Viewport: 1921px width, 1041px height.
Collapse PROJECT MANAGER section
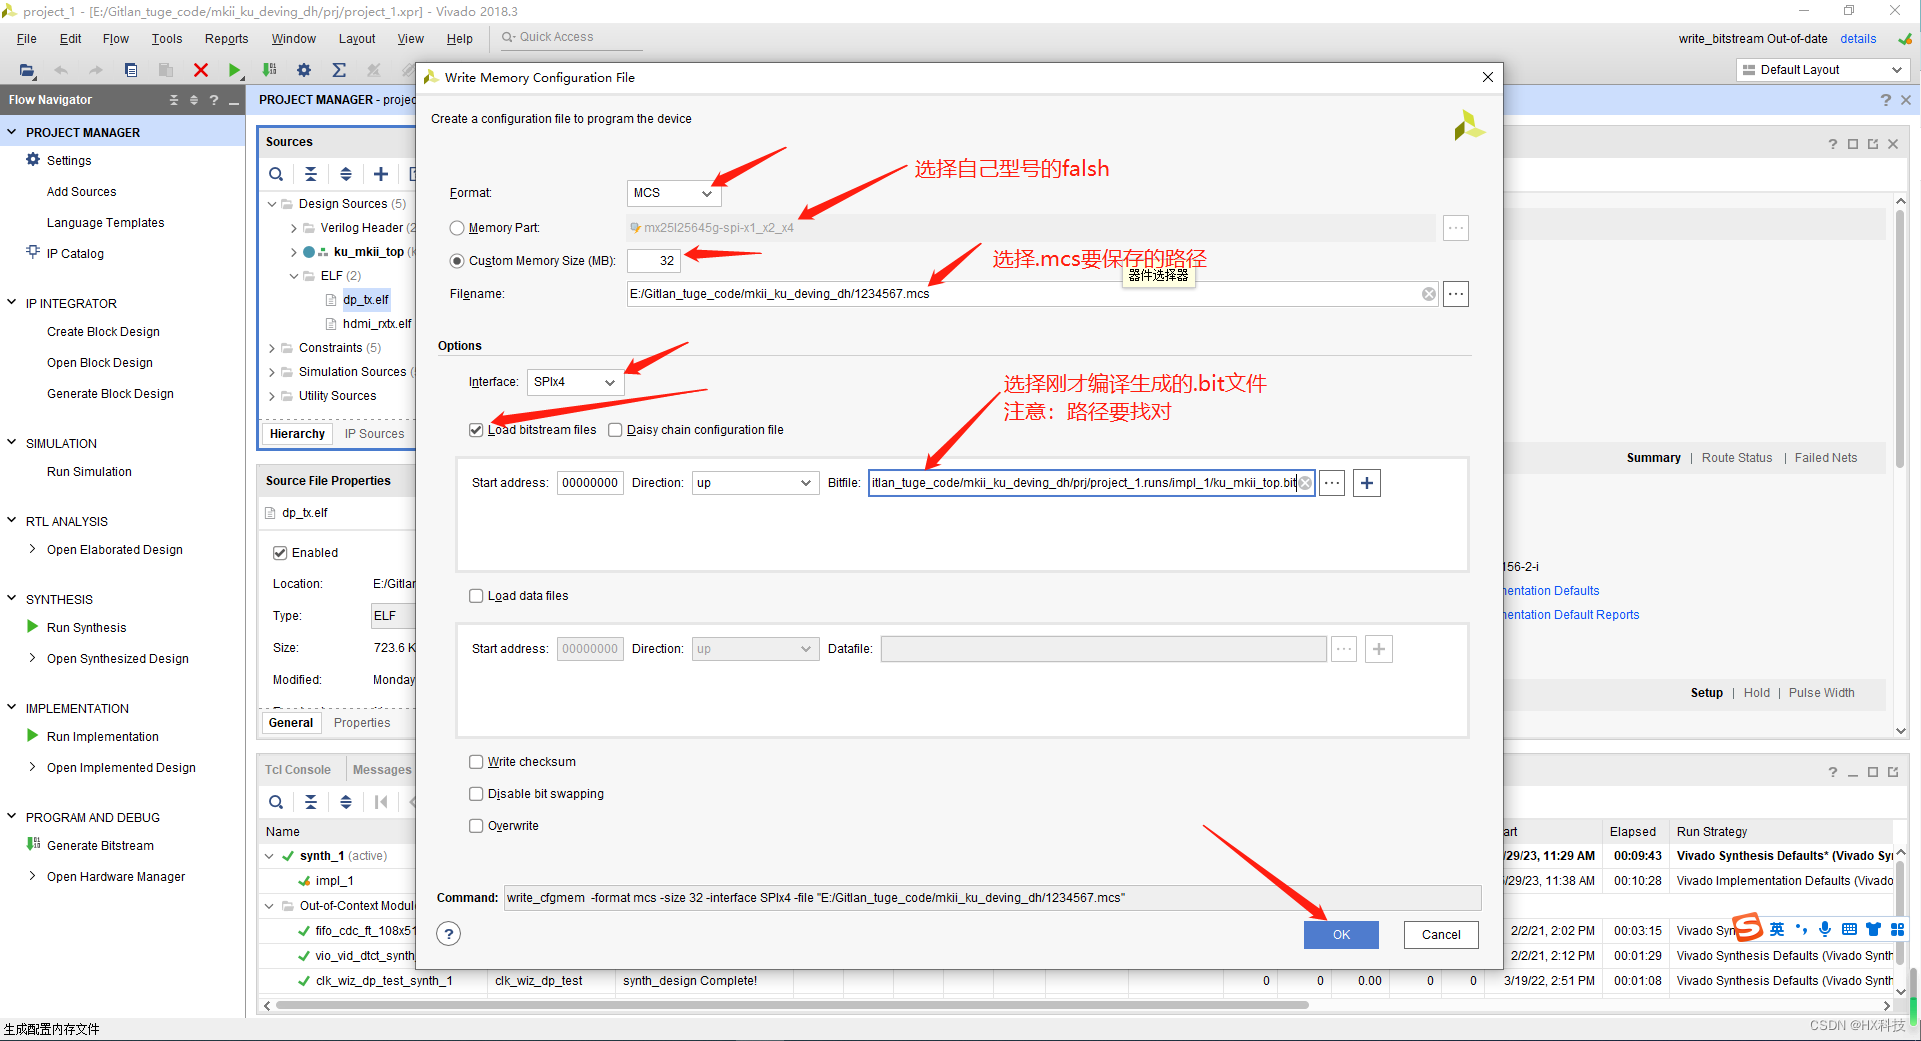click(12, 132)
